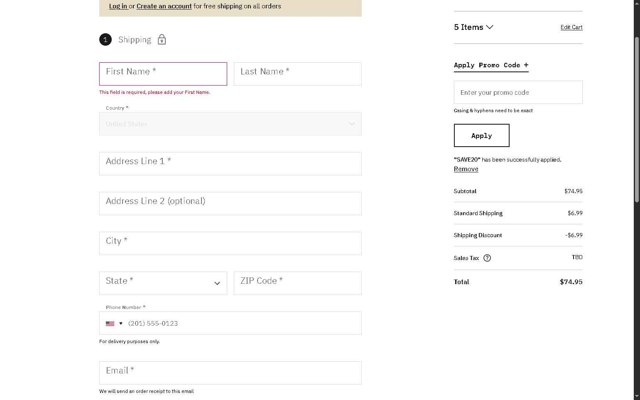The image size is (640, 400).
Task: Expand the 5 Items cart summary
Action: (x=473, y=27)
